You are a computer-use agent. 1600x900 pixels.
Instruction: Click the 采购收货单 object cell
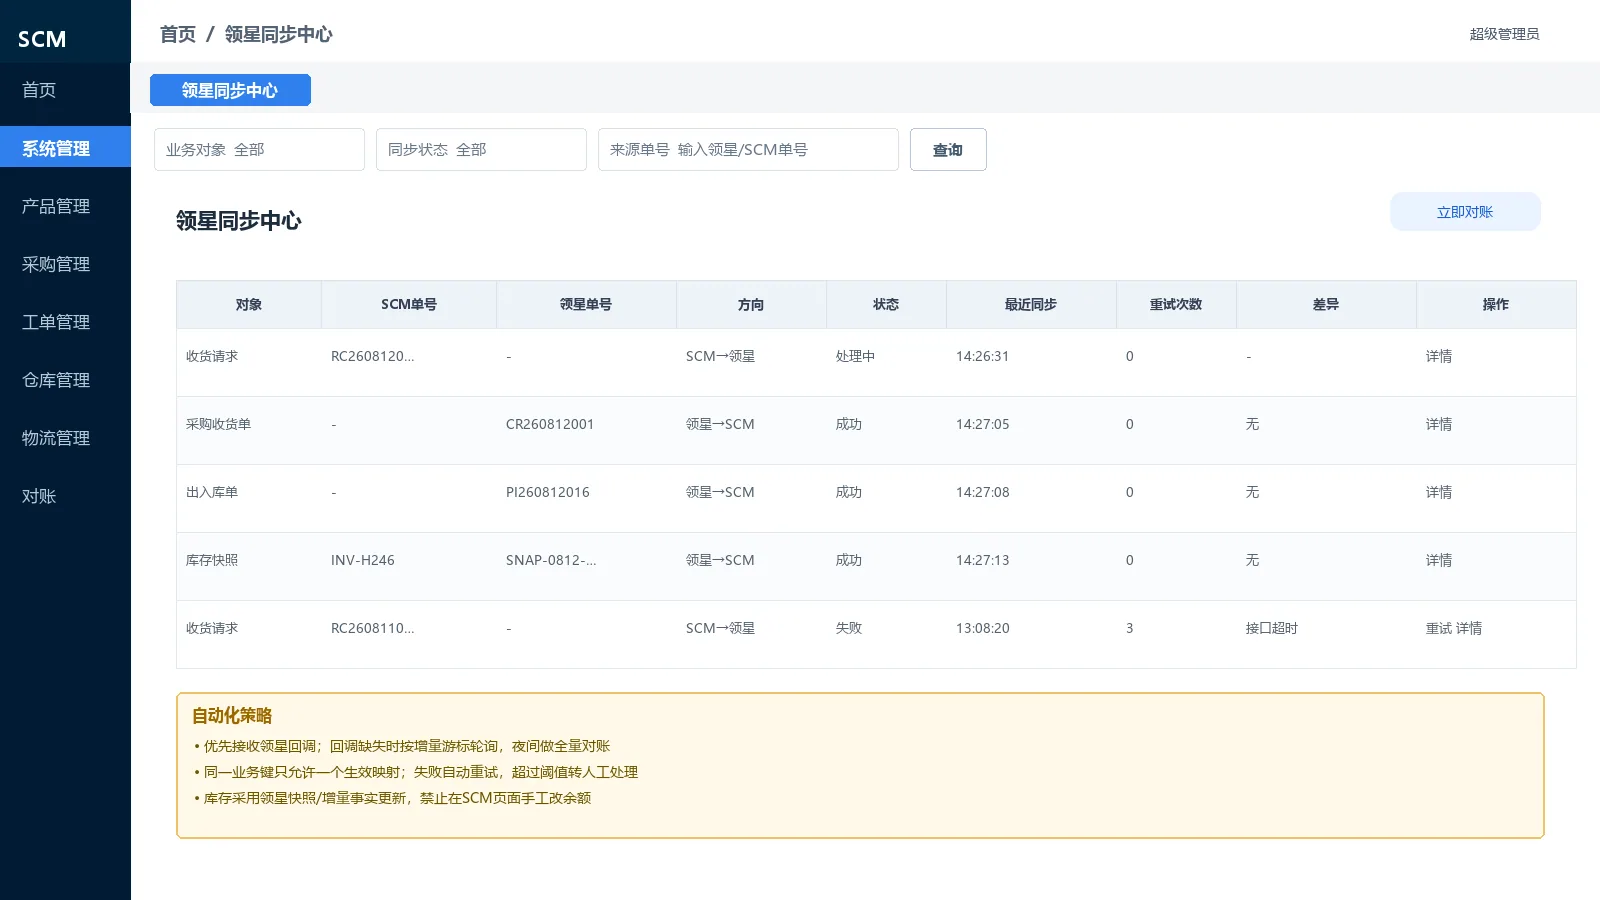click(218, 424)
